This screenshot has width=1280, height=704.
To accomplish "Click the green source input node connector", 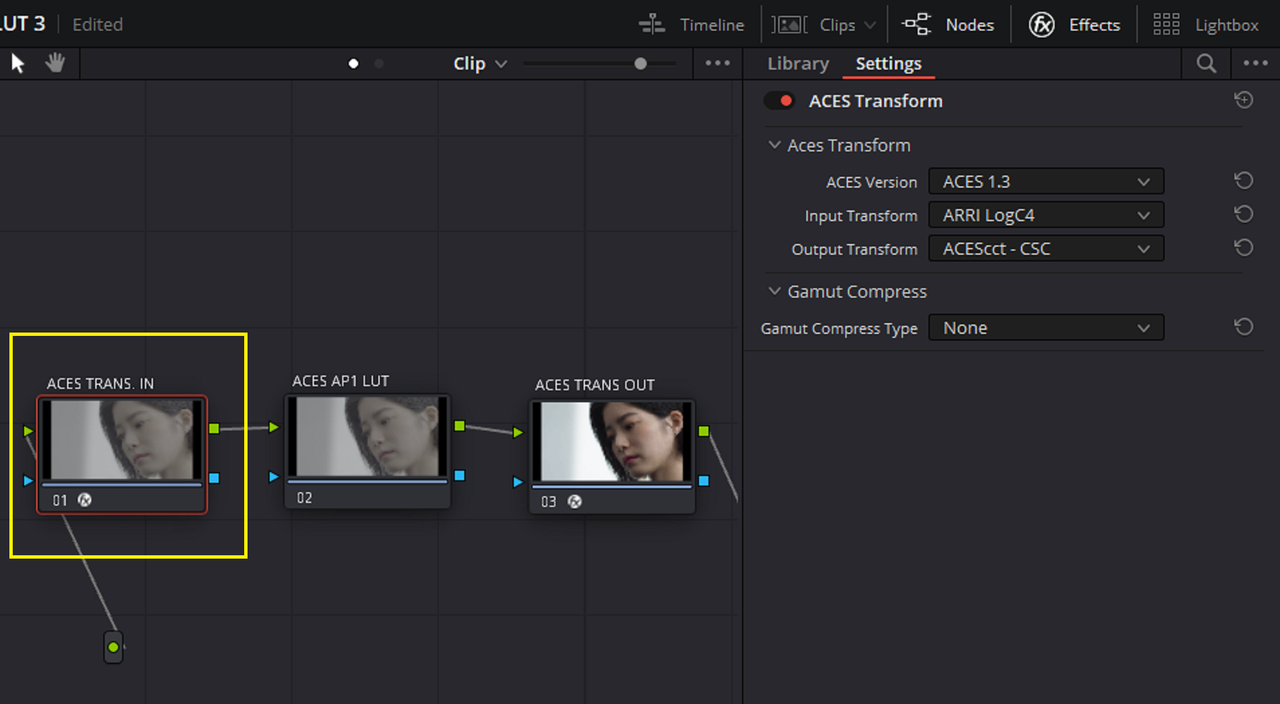I will [113, 647].
